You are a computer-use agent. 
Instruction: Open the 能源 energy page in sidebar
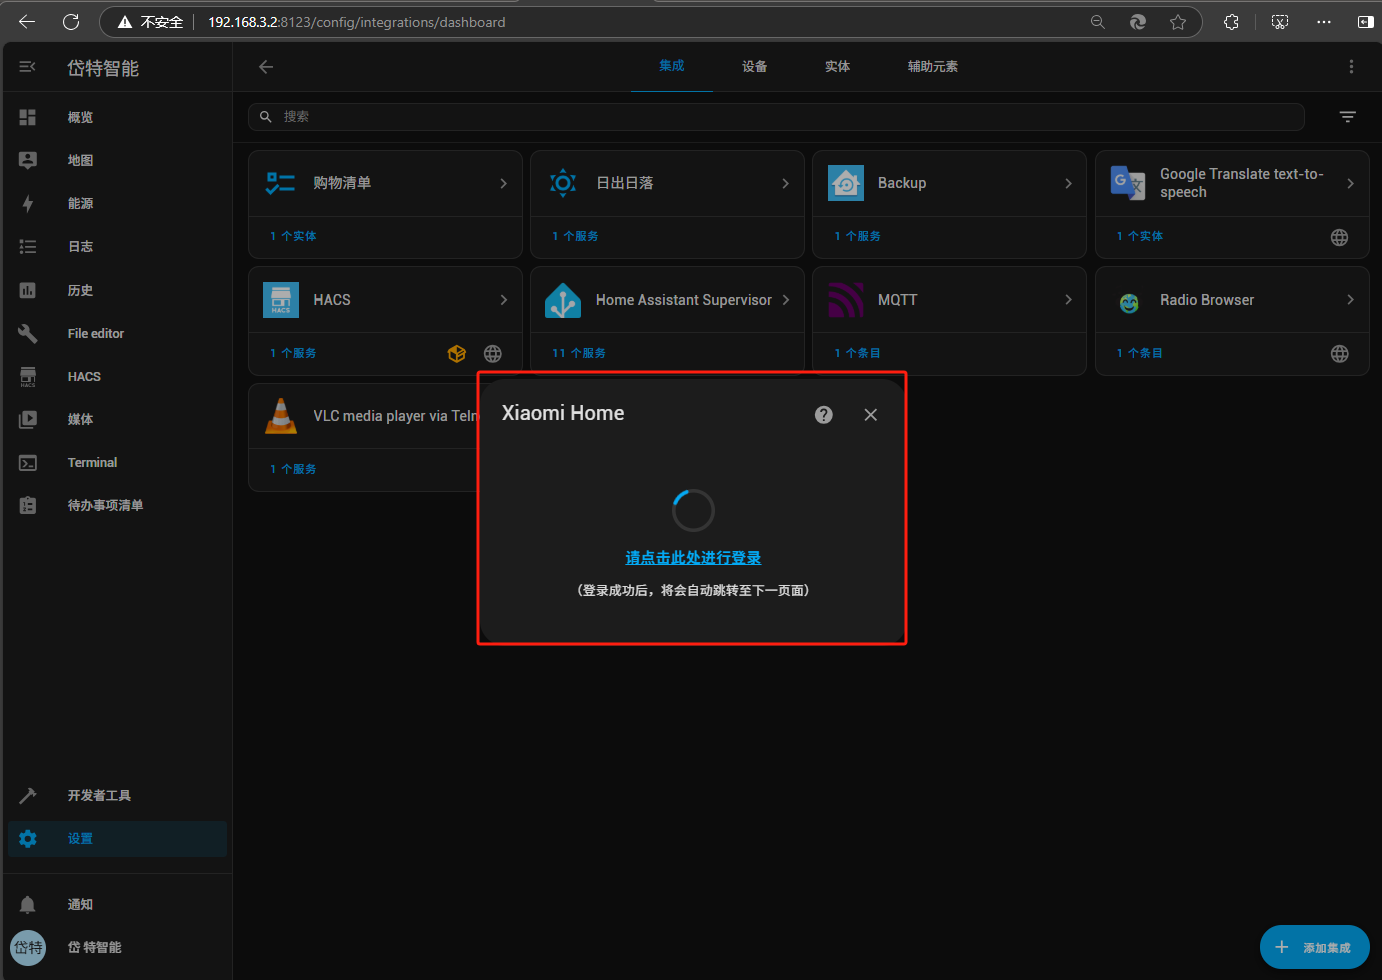[80, 204]
